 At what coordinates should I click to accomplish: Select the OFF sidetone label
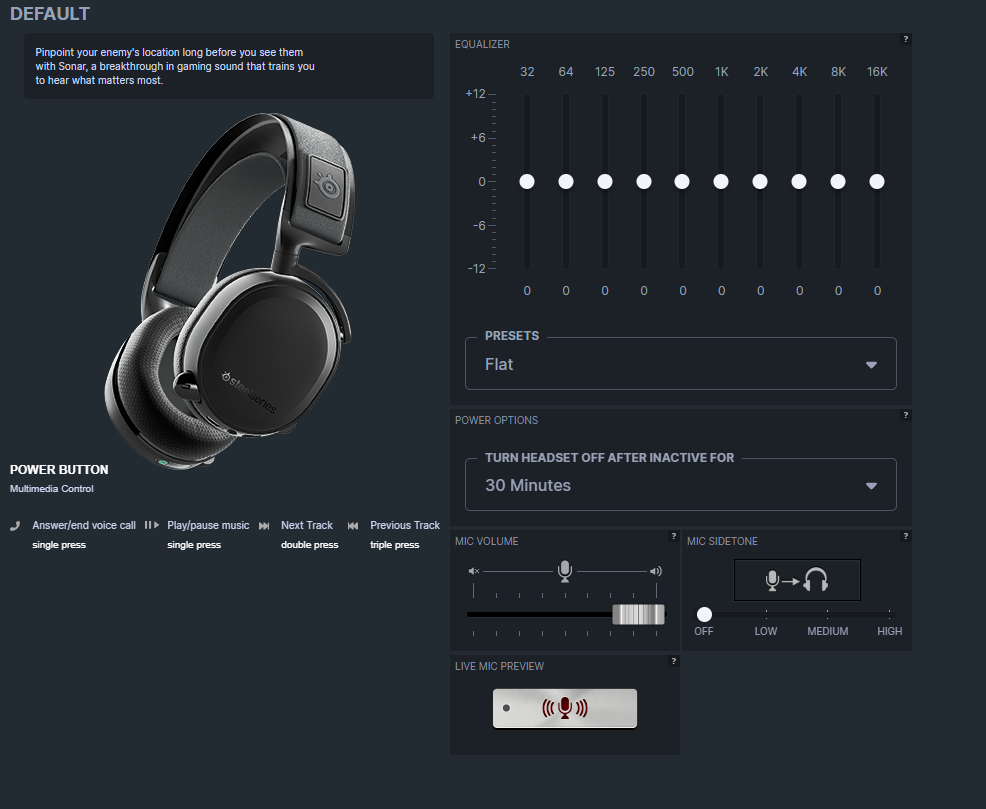point(704,631)
